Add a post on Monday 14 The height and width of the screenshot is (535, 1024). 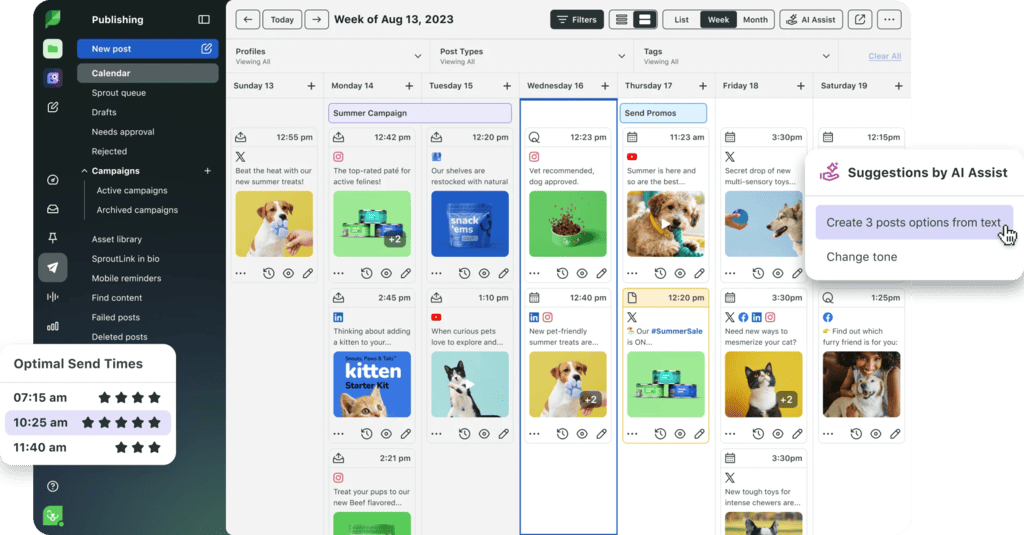click(x=409, y=86)
